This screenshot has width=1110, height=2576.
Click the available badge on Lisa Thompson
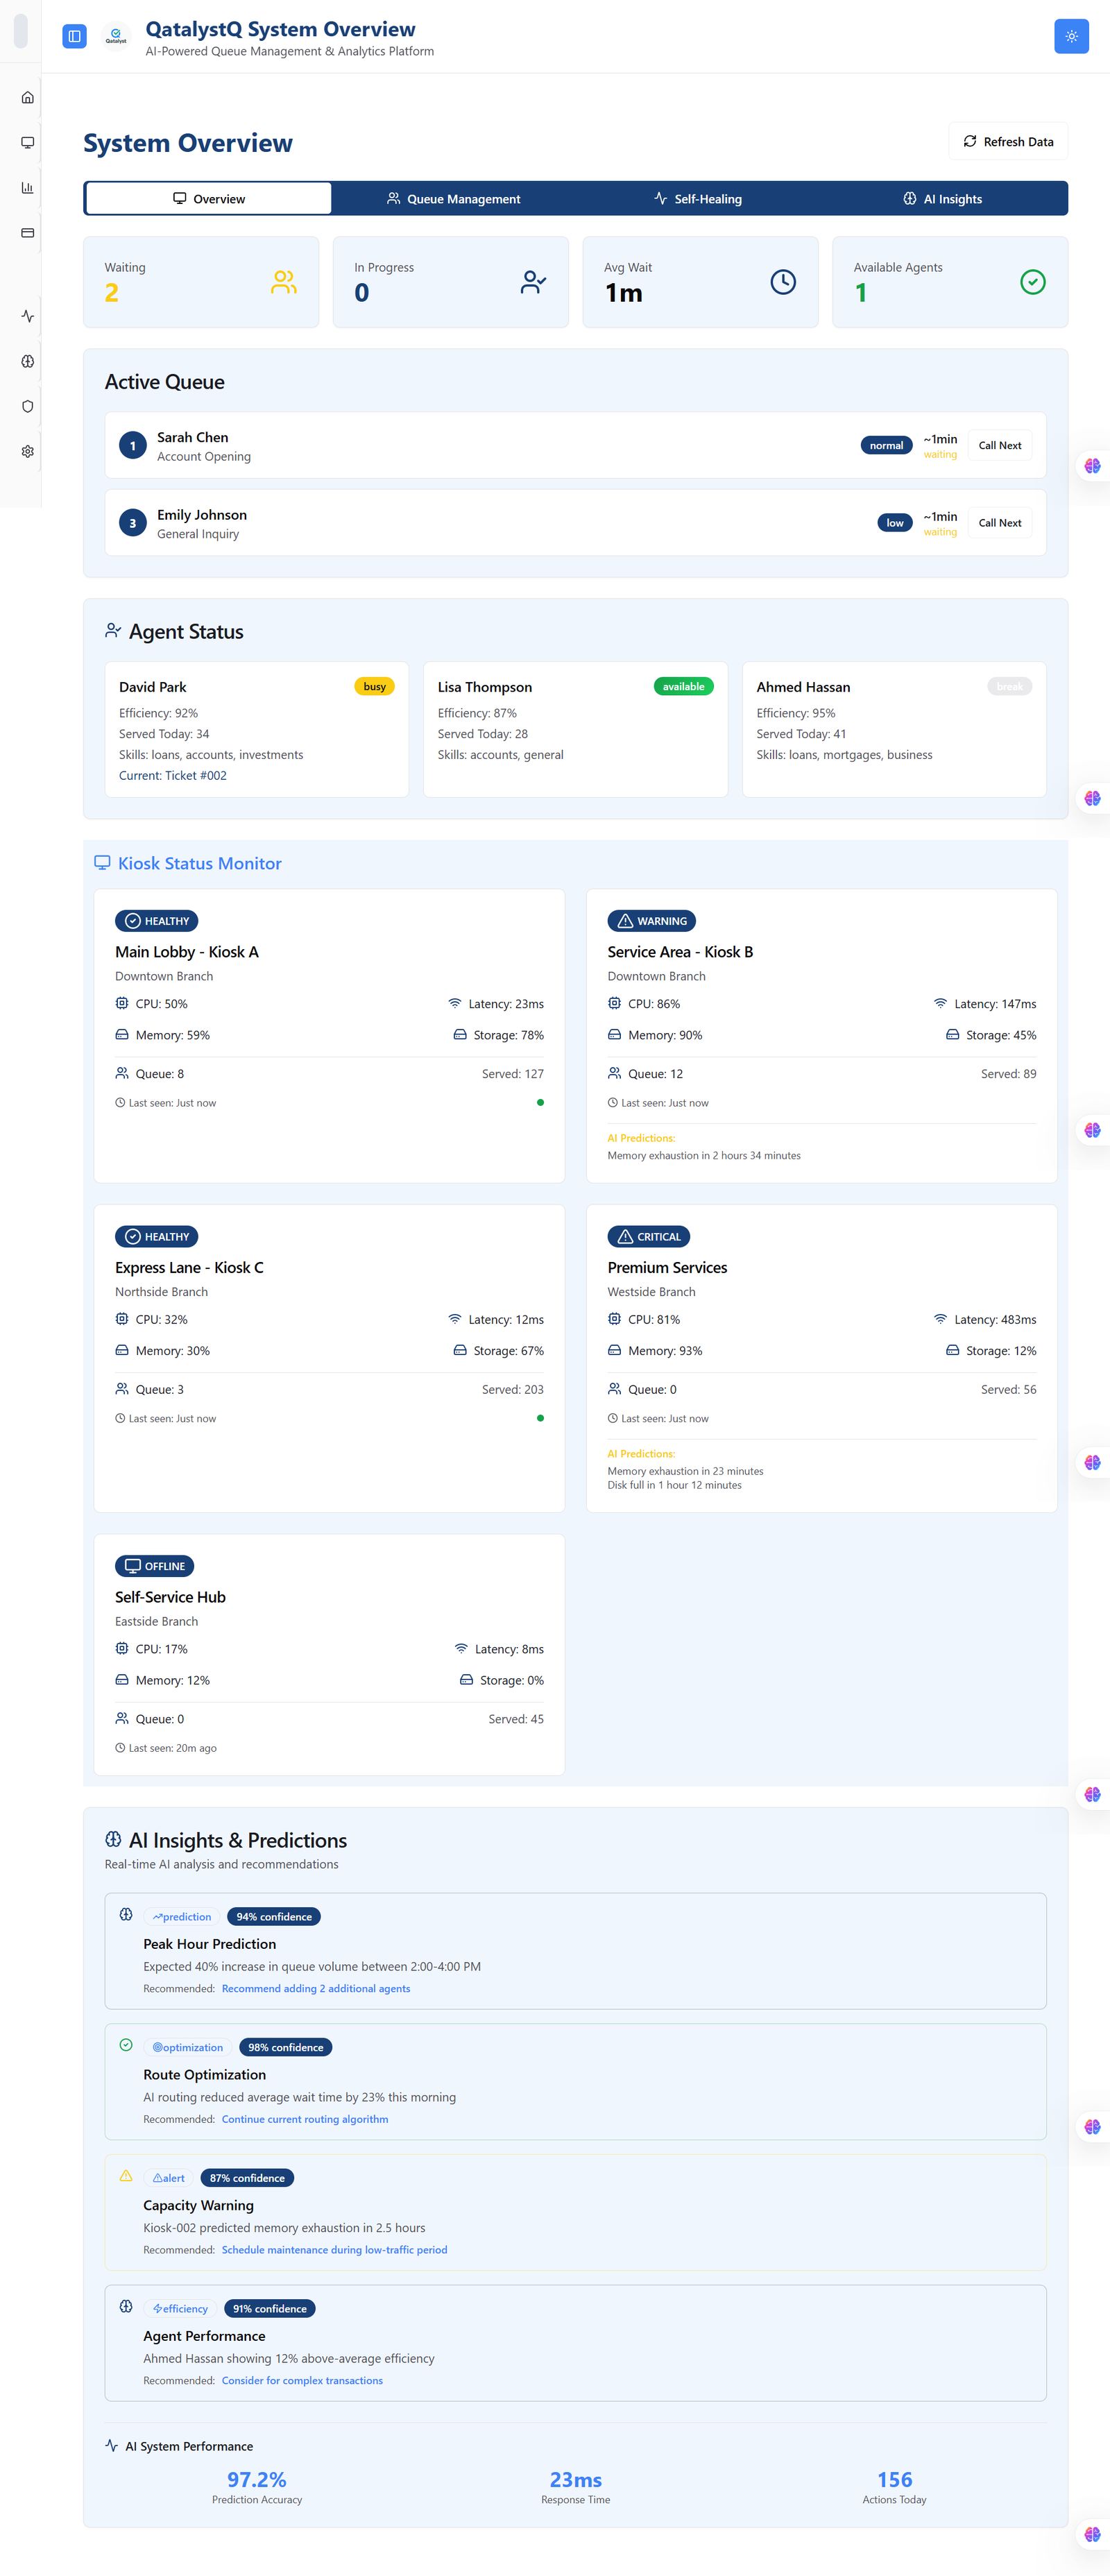[x=683, y=686]
